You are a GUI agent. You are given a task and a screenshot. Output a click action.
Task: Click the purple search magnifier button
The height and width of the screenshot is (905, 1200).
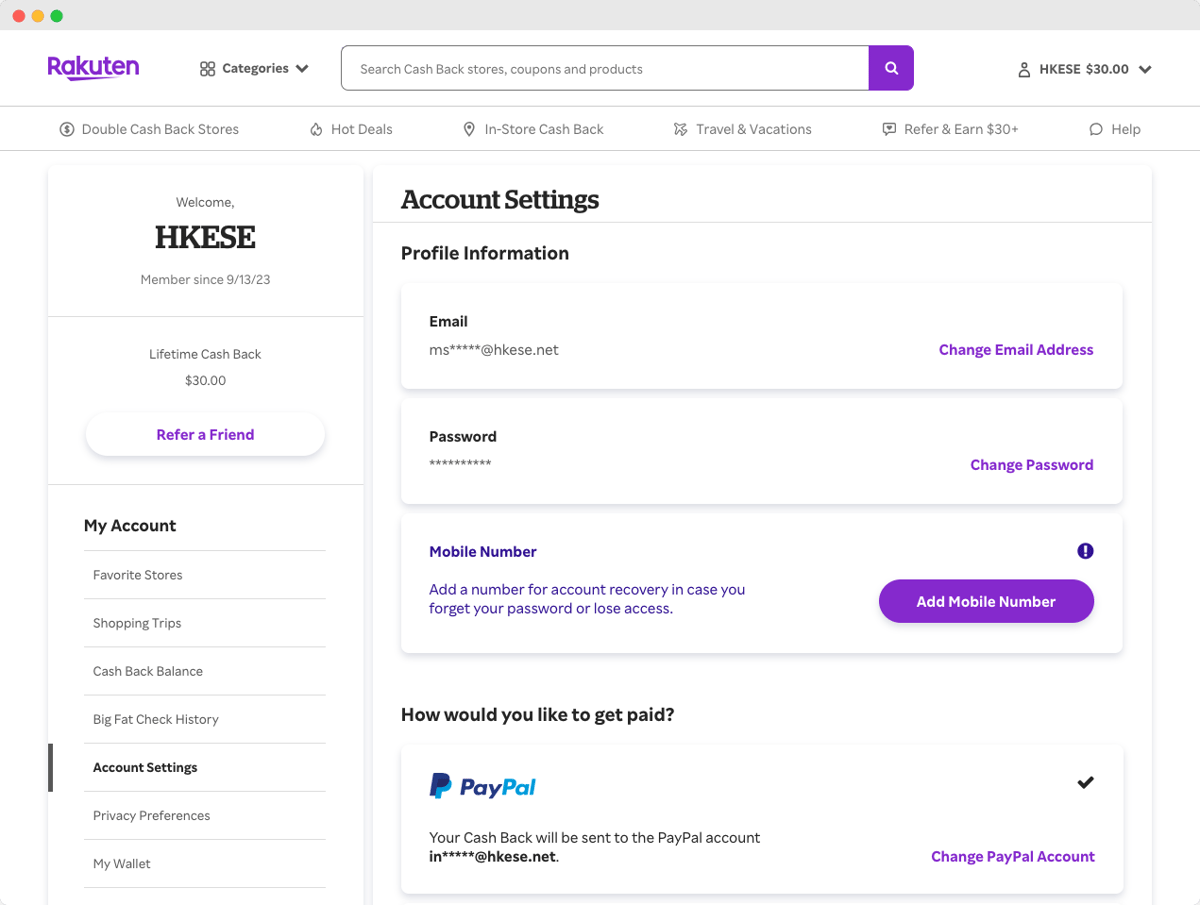[x=891, y=69]
